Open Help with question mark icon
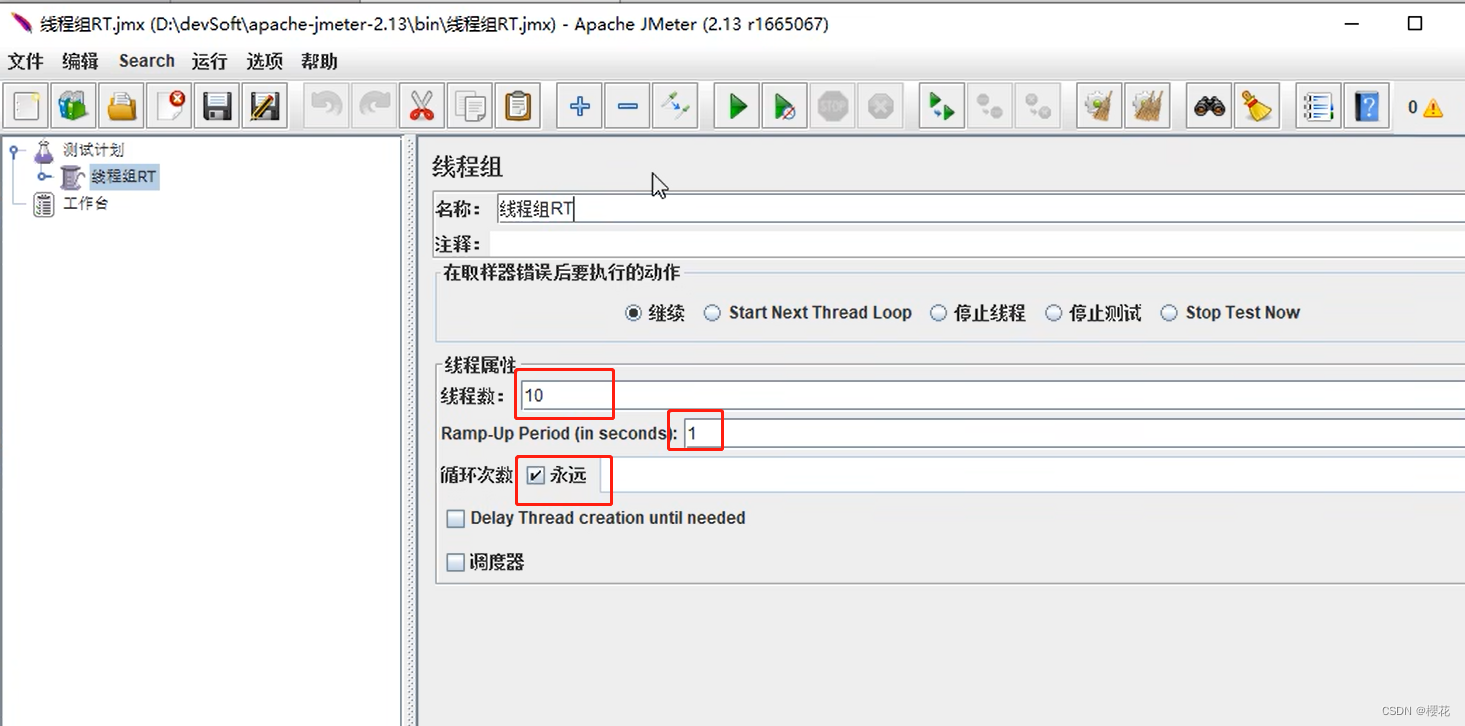 [1367, 105]
